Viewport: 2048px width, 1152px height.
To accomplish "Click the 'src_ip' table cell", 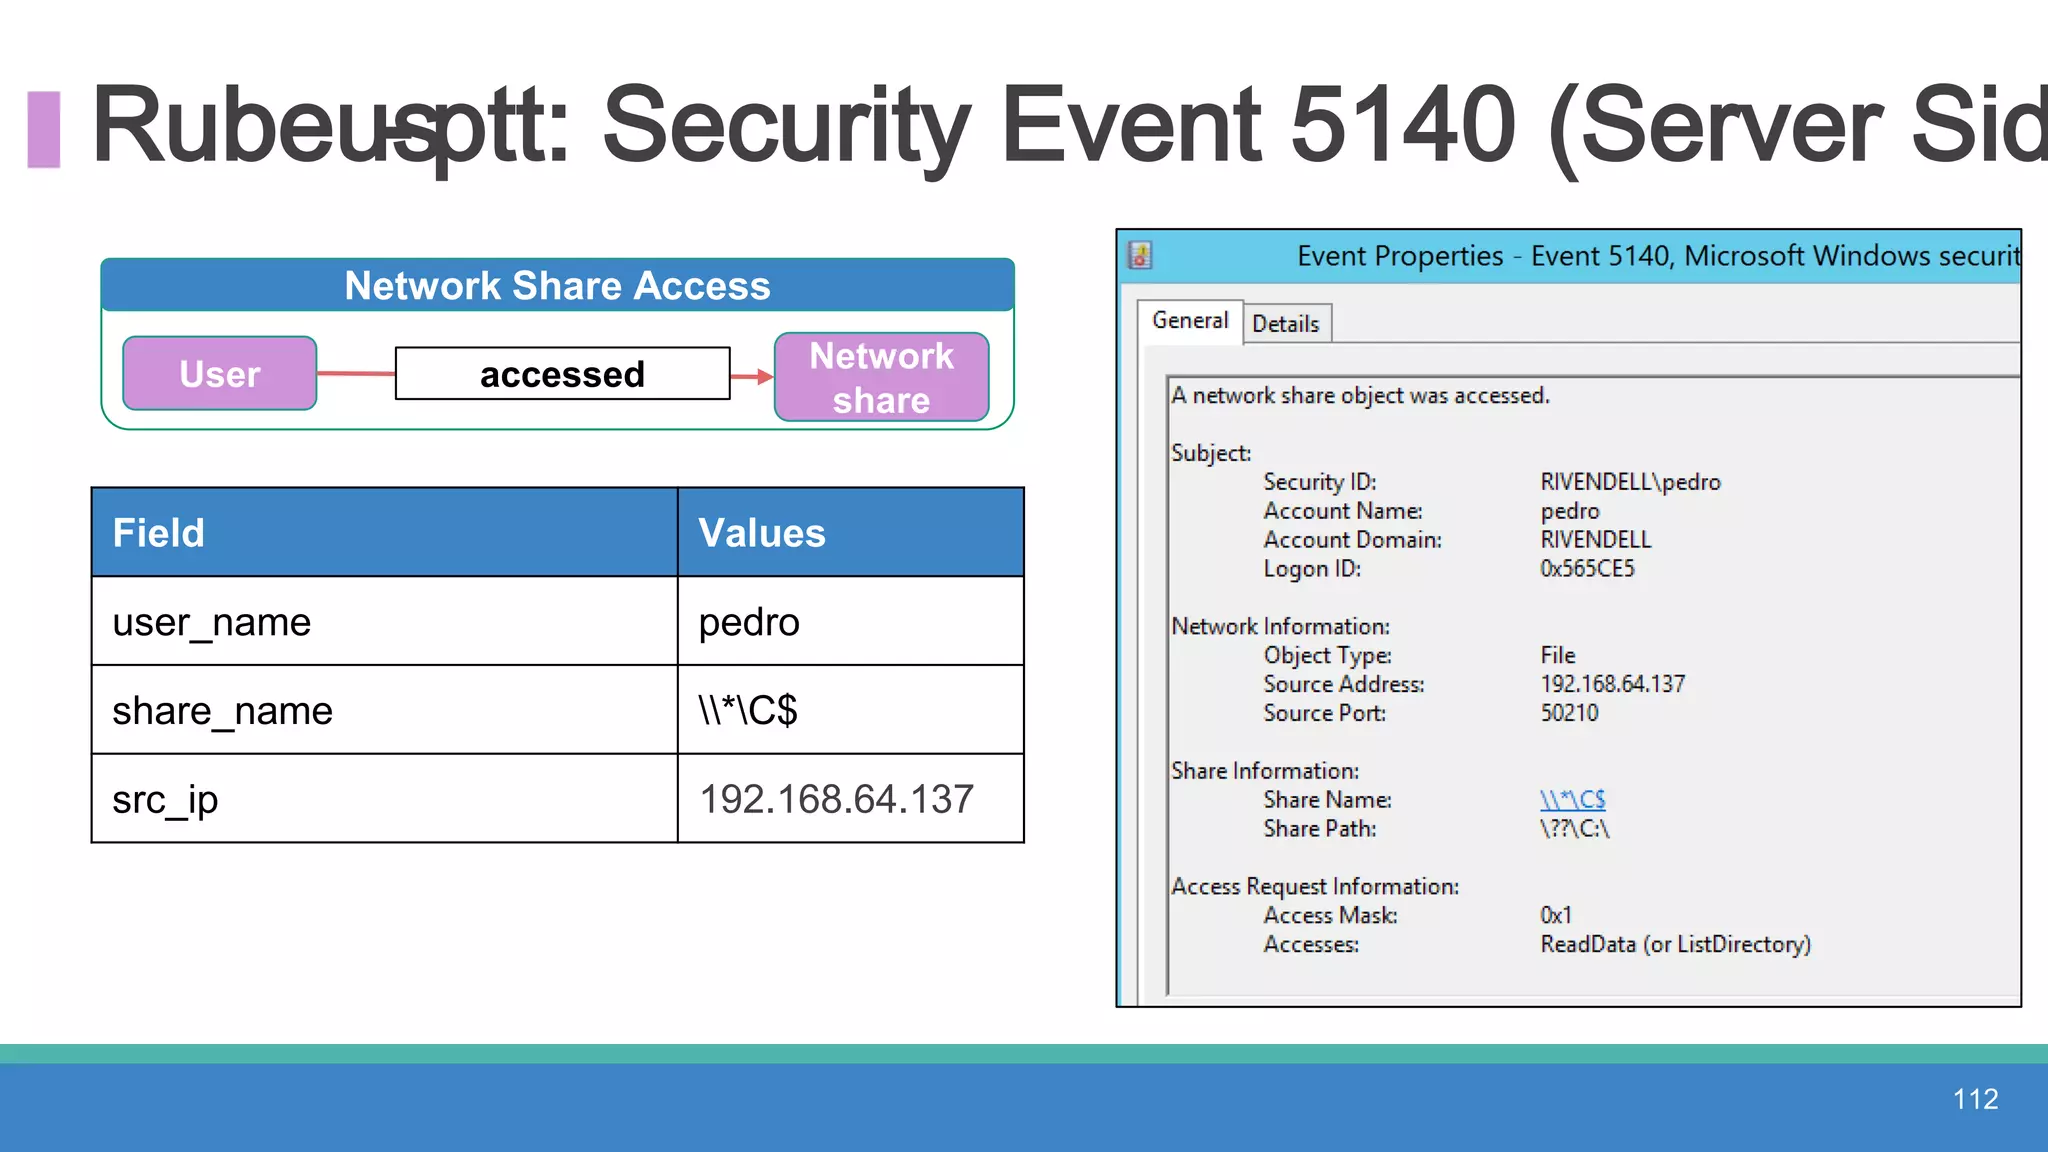I will coord(385,799).
